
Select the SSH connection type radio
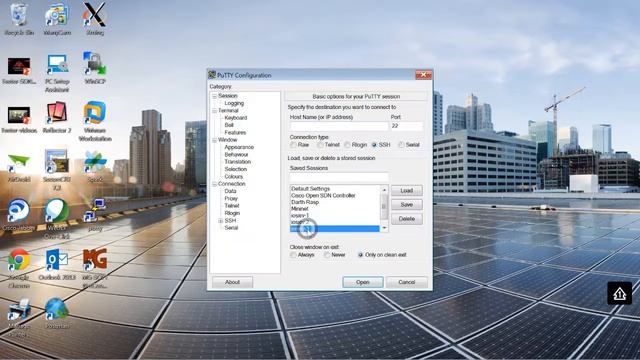point(374,145)
